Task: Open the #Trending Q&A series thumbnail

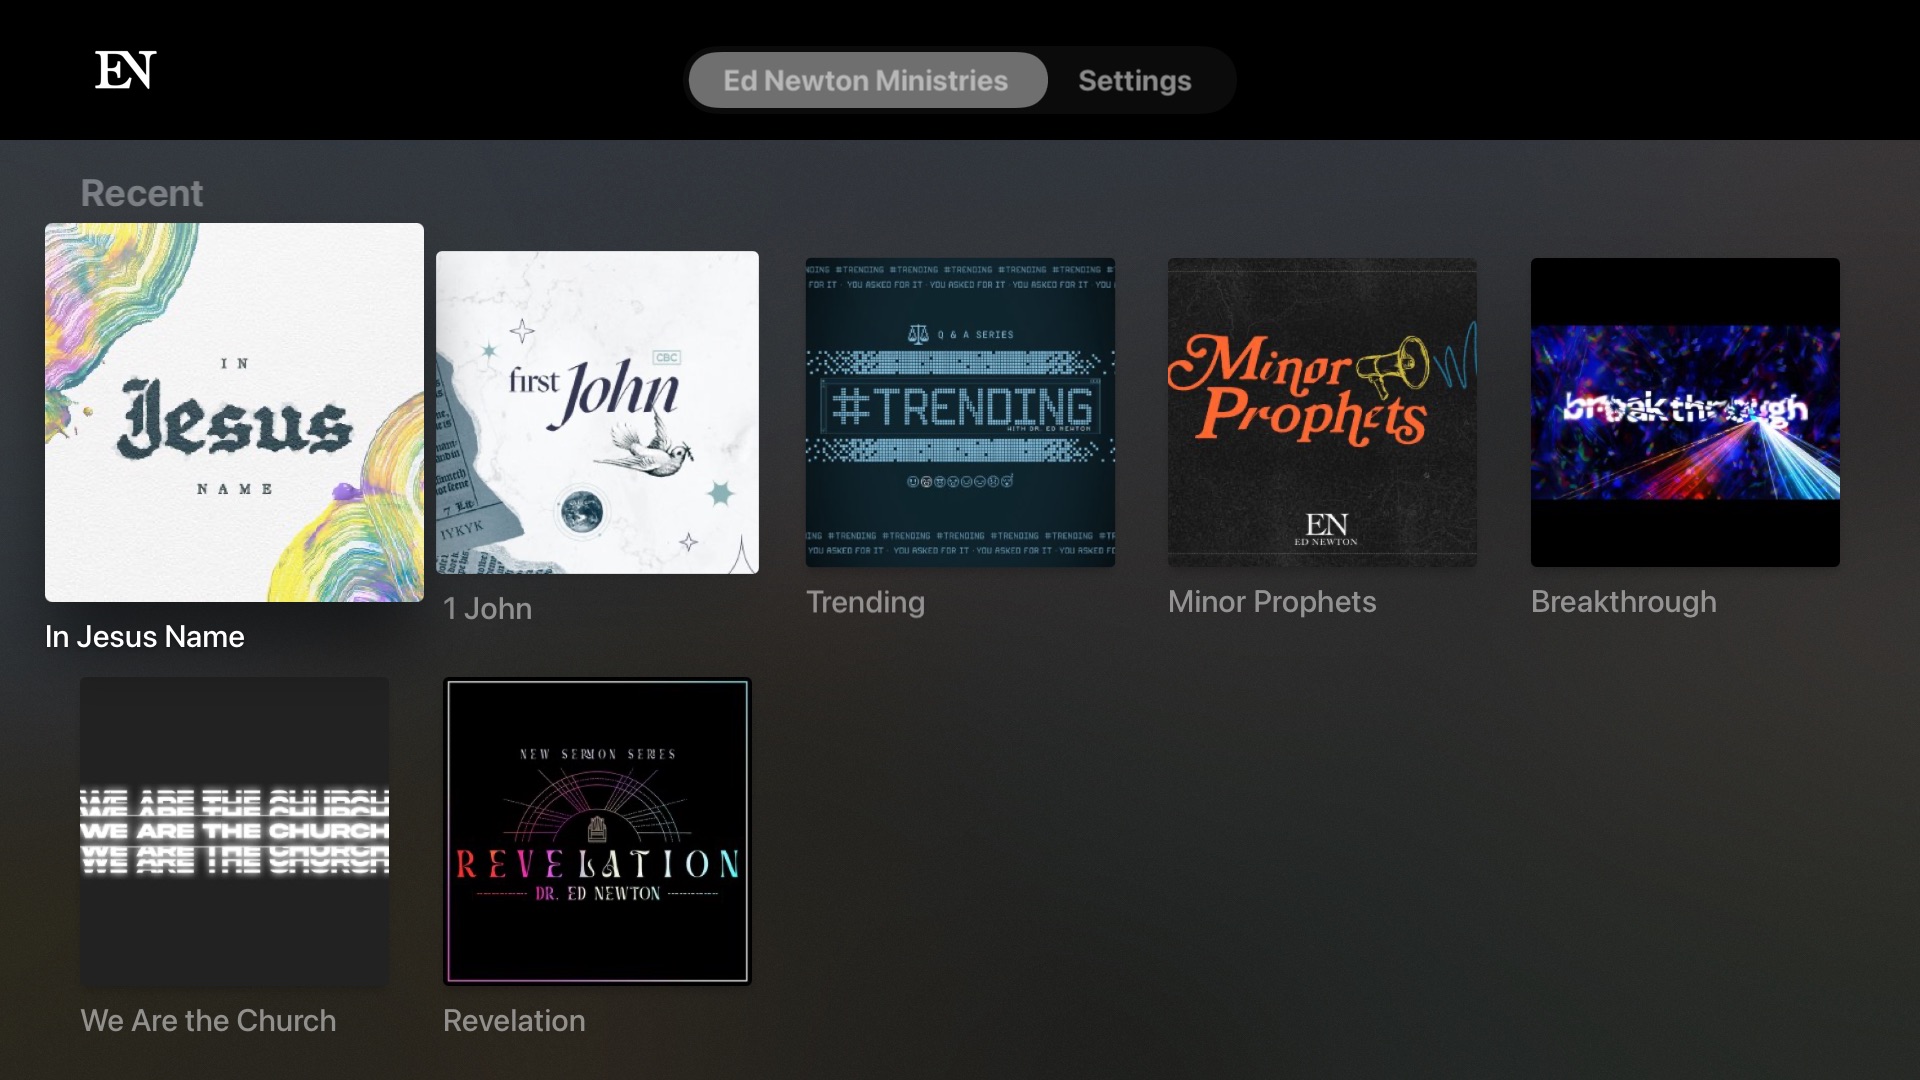Action: [960, 412]
